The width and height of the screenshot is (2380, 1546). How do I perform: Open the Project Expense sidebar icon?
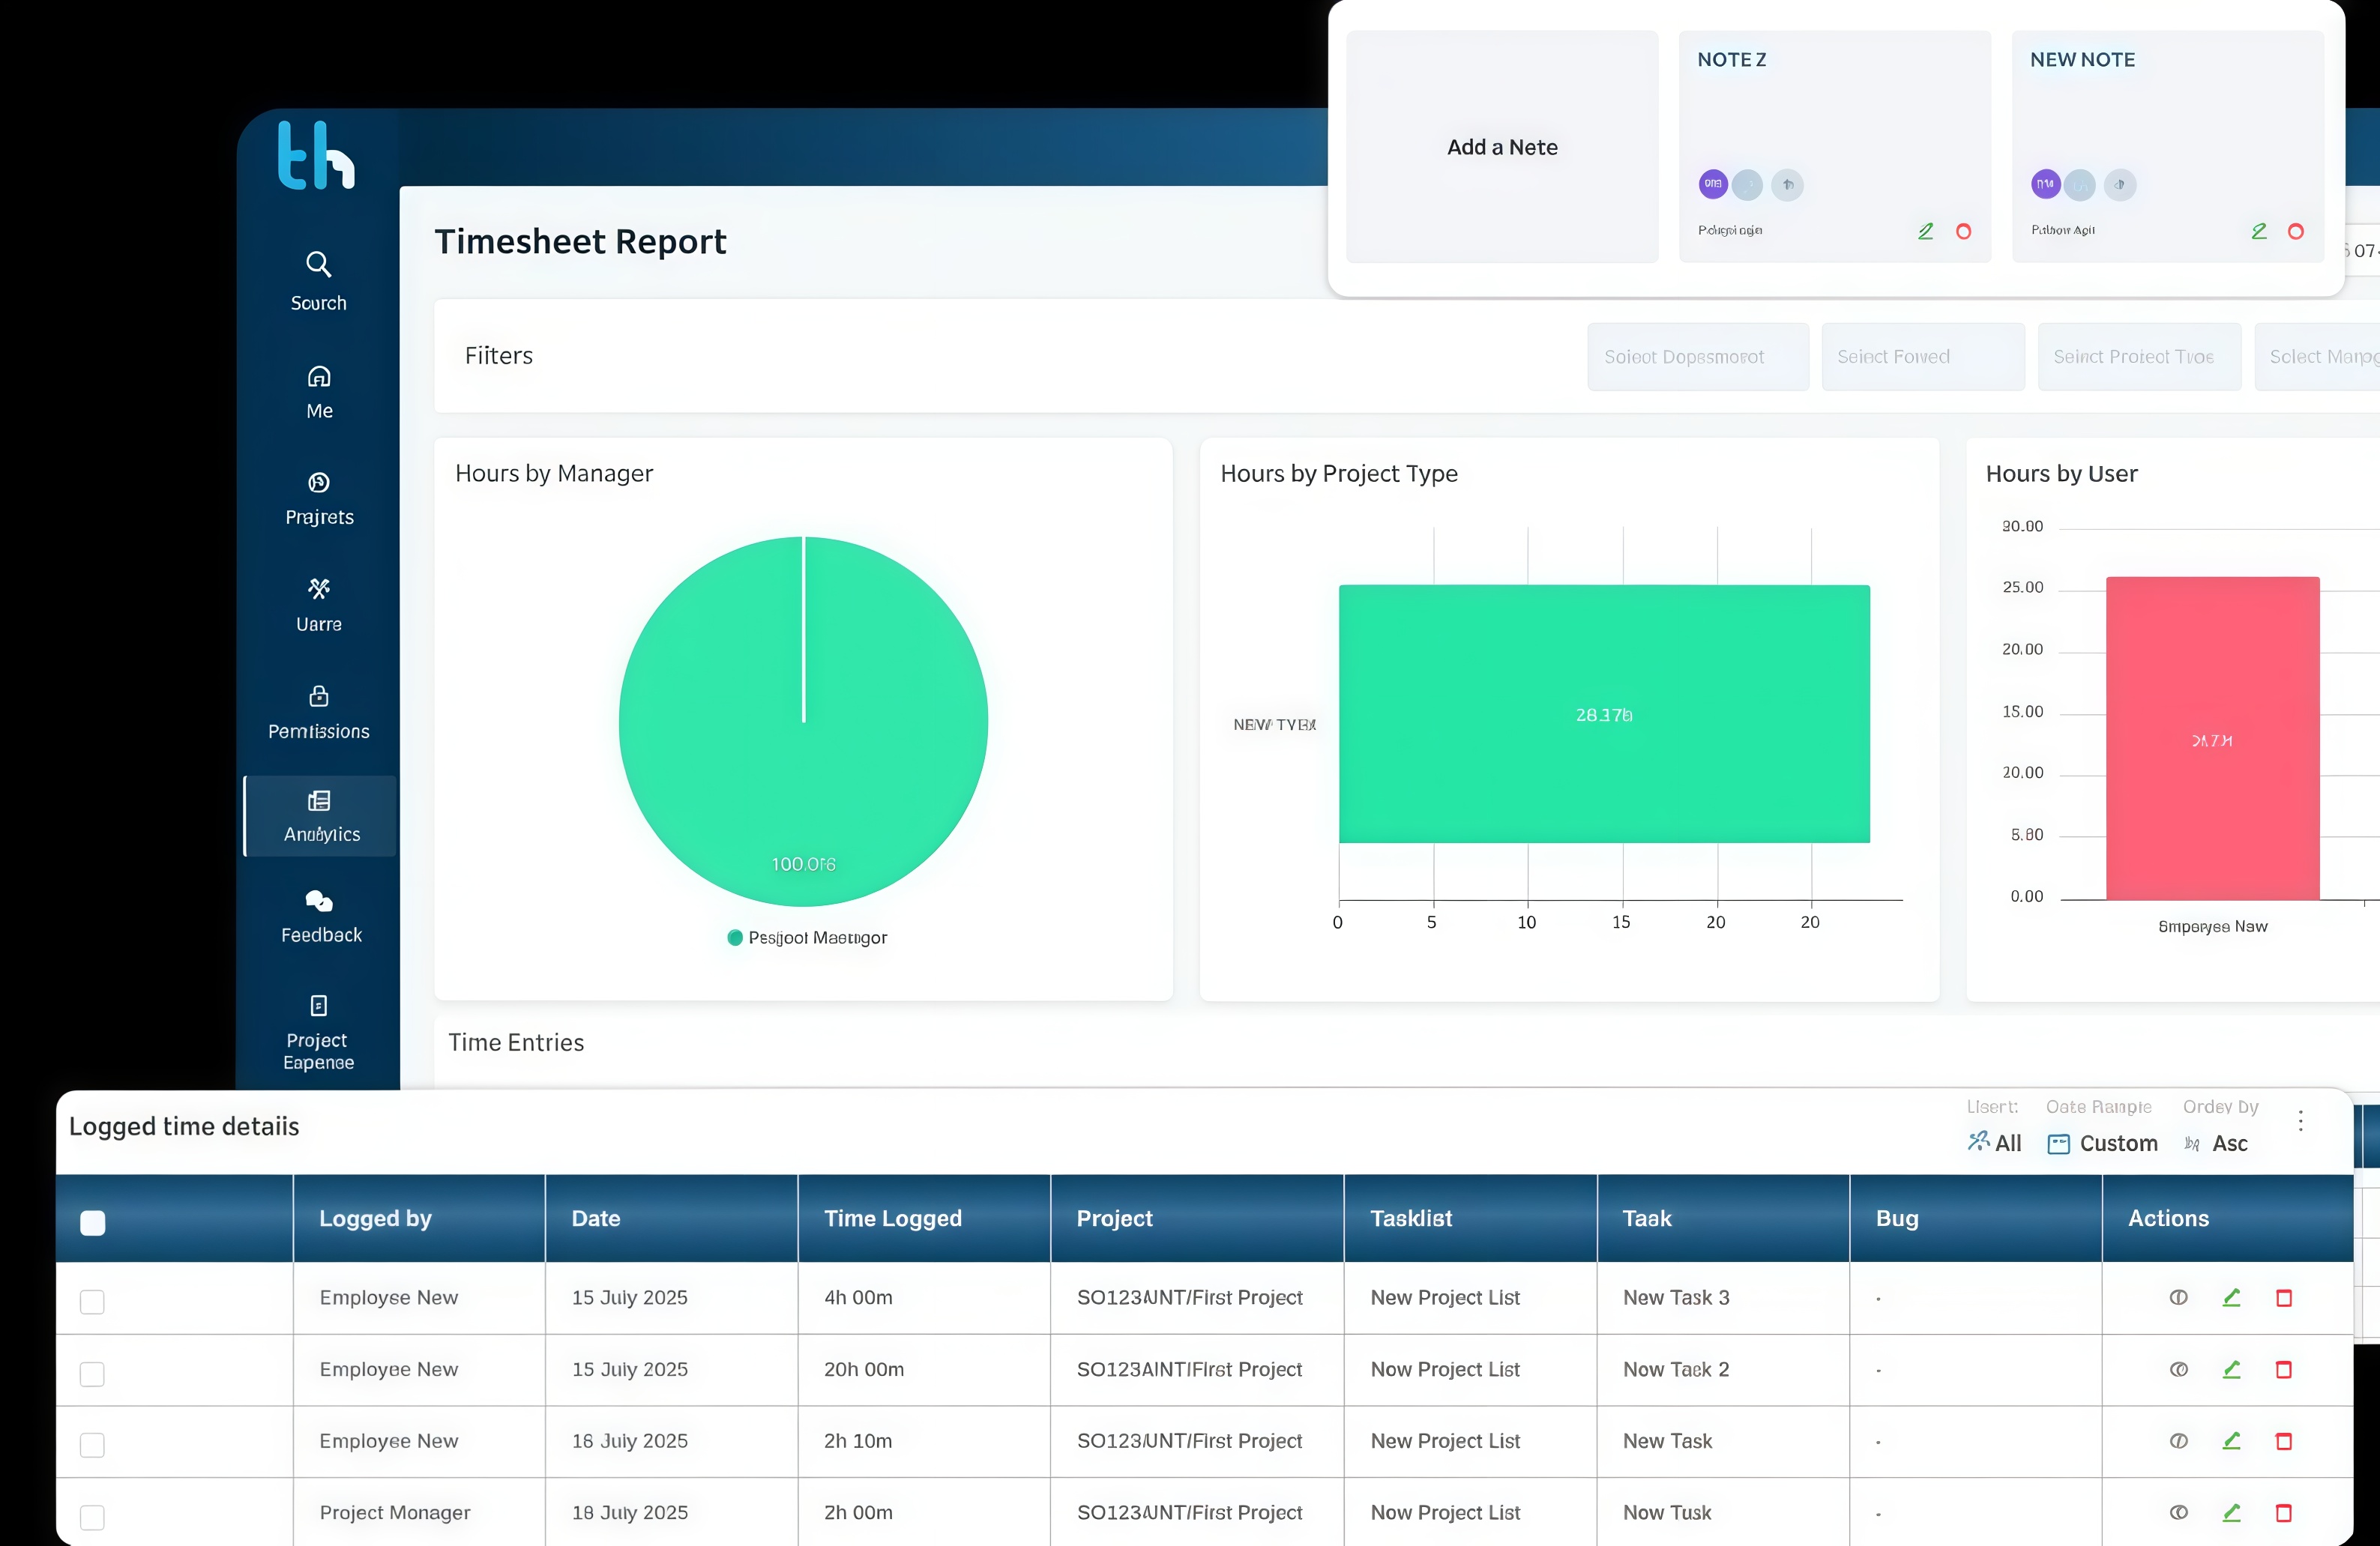click(x=318, y=1006)
